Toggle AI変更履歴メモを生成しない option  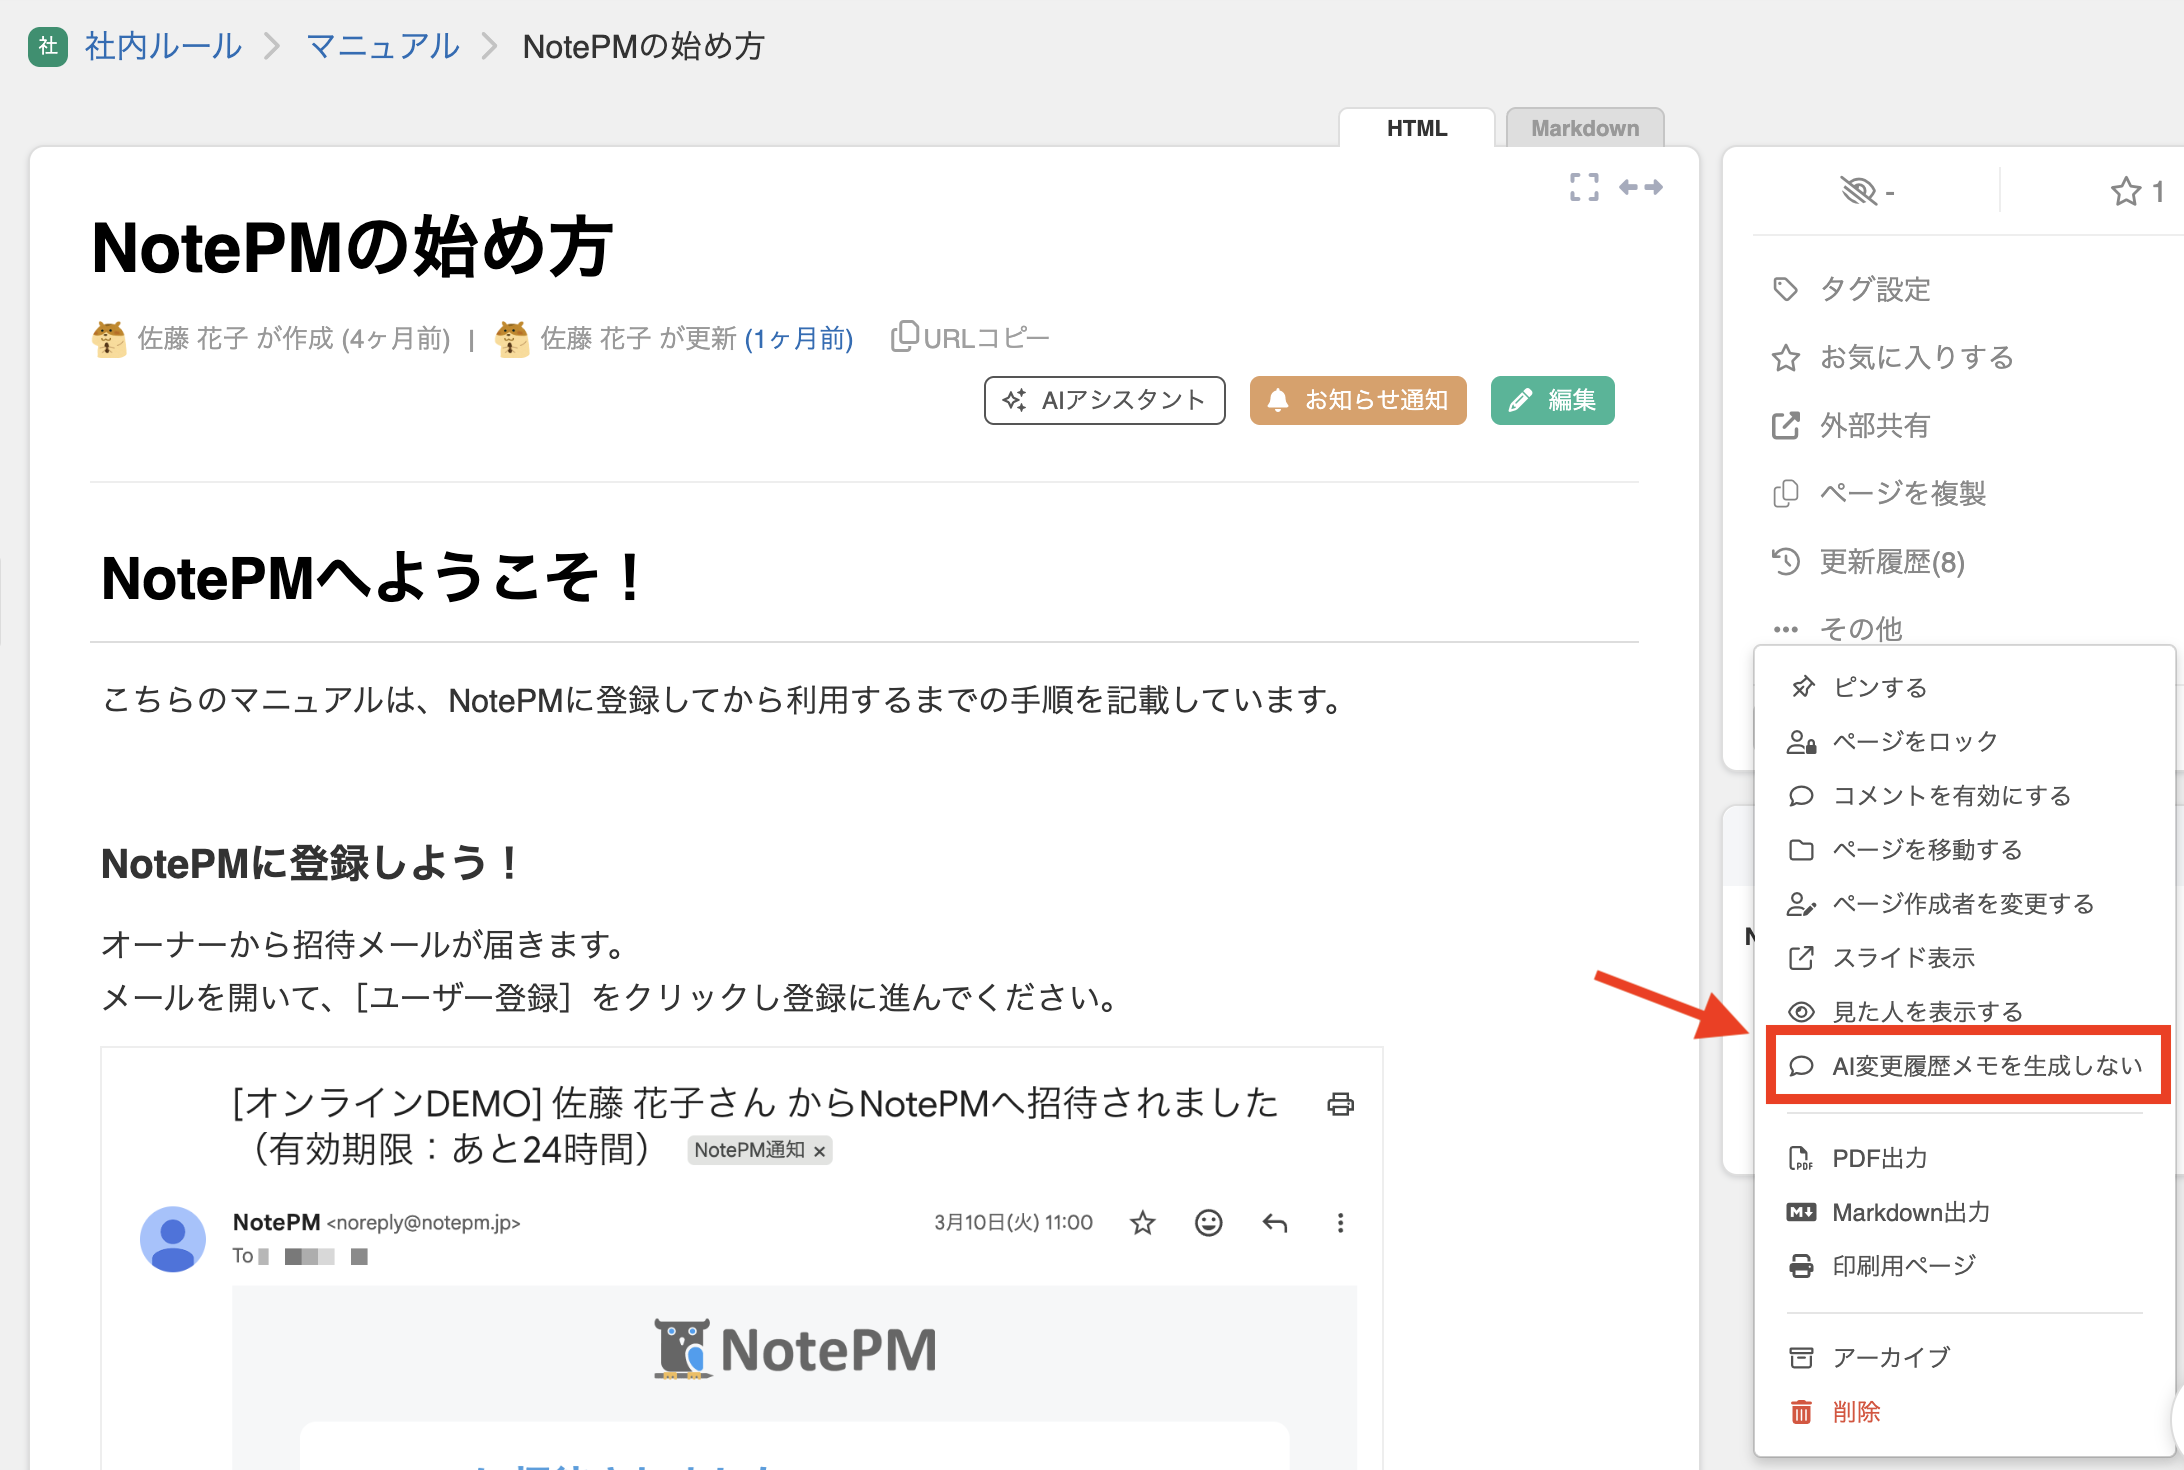coord(1966,1065)
